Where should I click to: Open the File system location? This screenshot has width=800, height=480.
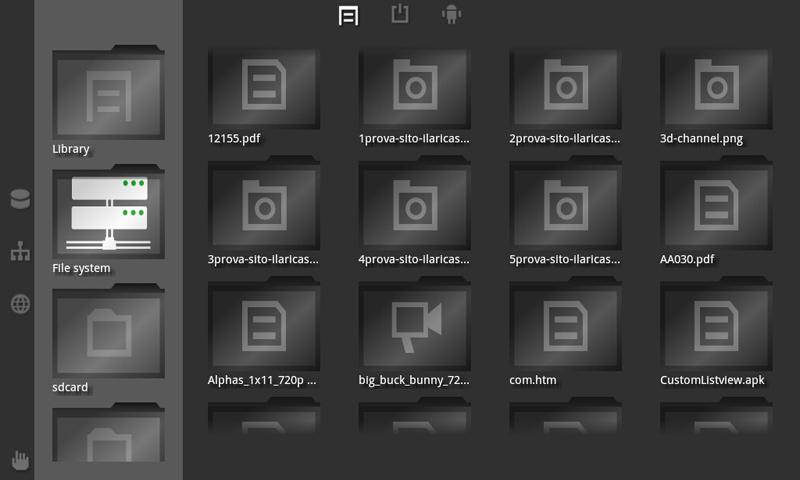[x=108, y=212]
